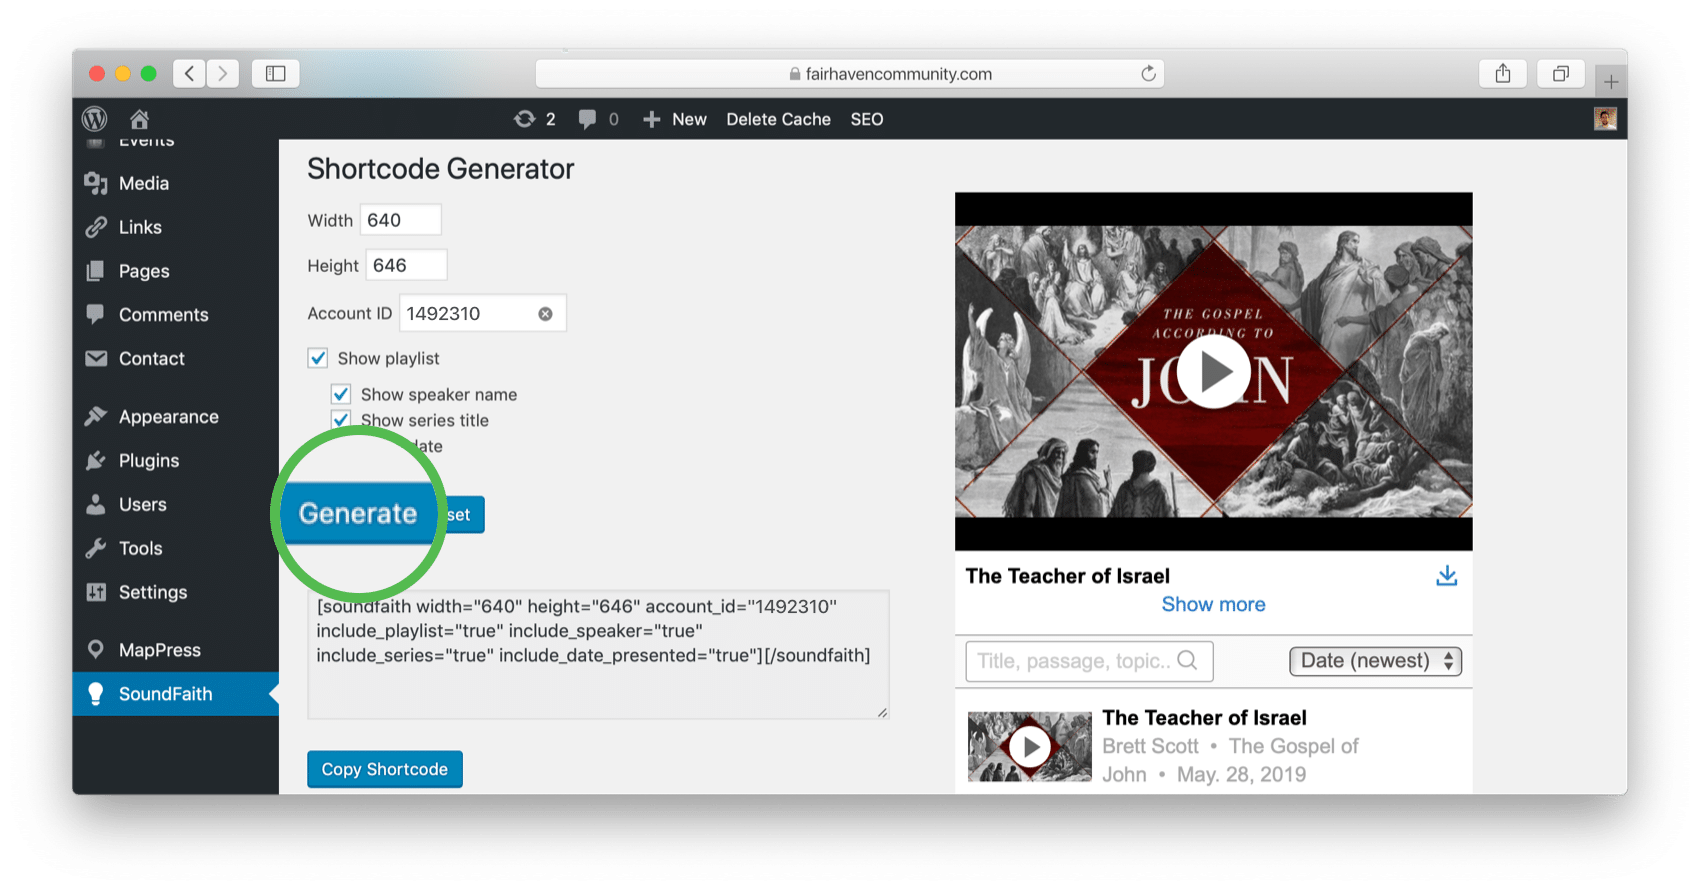The width and height of the screenshot is (1700, 890).
Task: Click the Links chain icon
Action: [96, 227]
